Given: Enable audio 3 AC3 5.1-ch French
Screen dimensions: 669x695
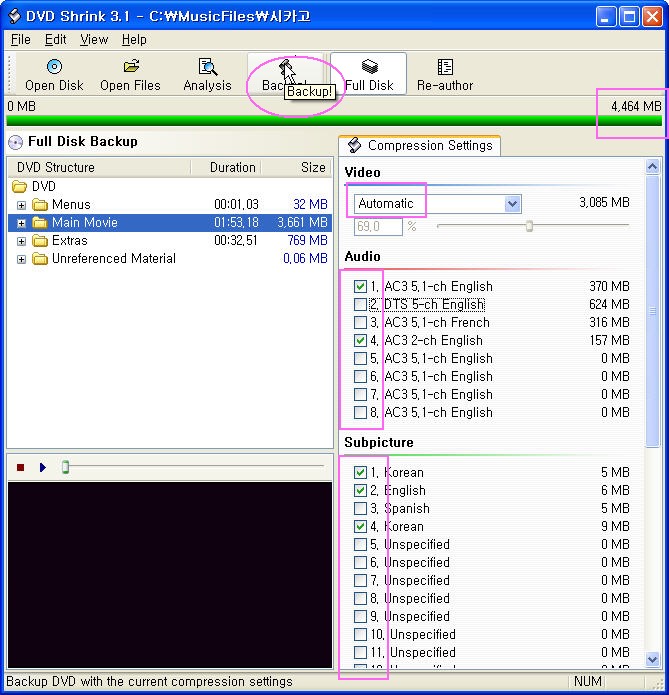Looking at the screenshot, I should (x=360, y=322).
